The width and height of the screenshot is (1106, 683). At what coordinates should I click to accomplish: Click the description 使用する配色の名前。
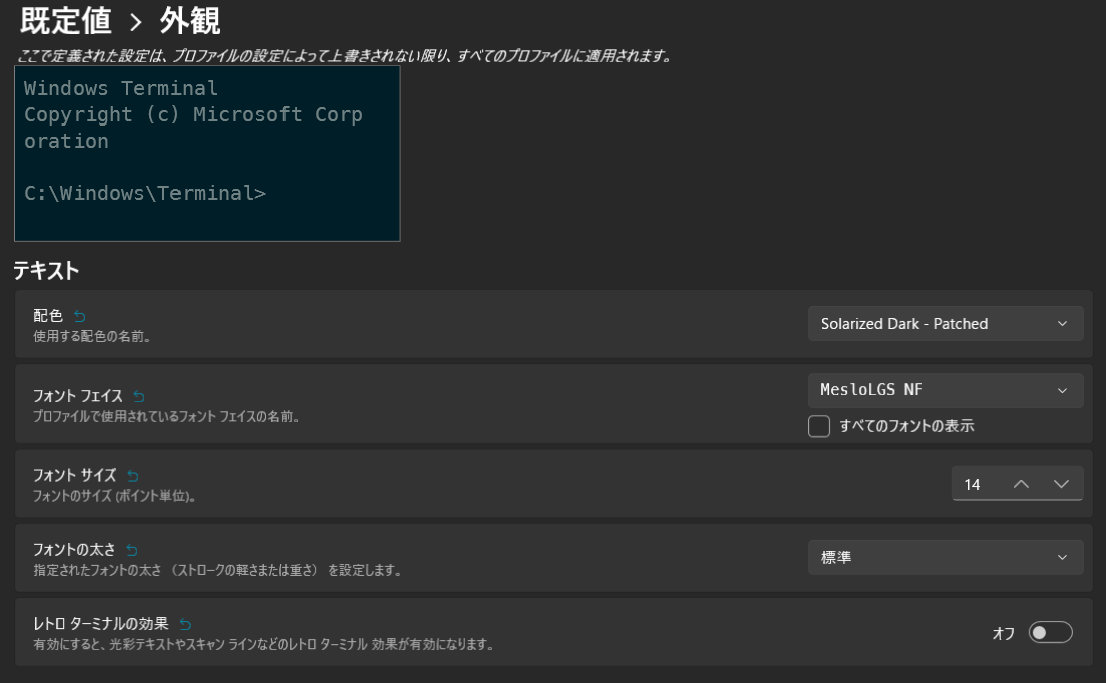[x=92, y=337]
